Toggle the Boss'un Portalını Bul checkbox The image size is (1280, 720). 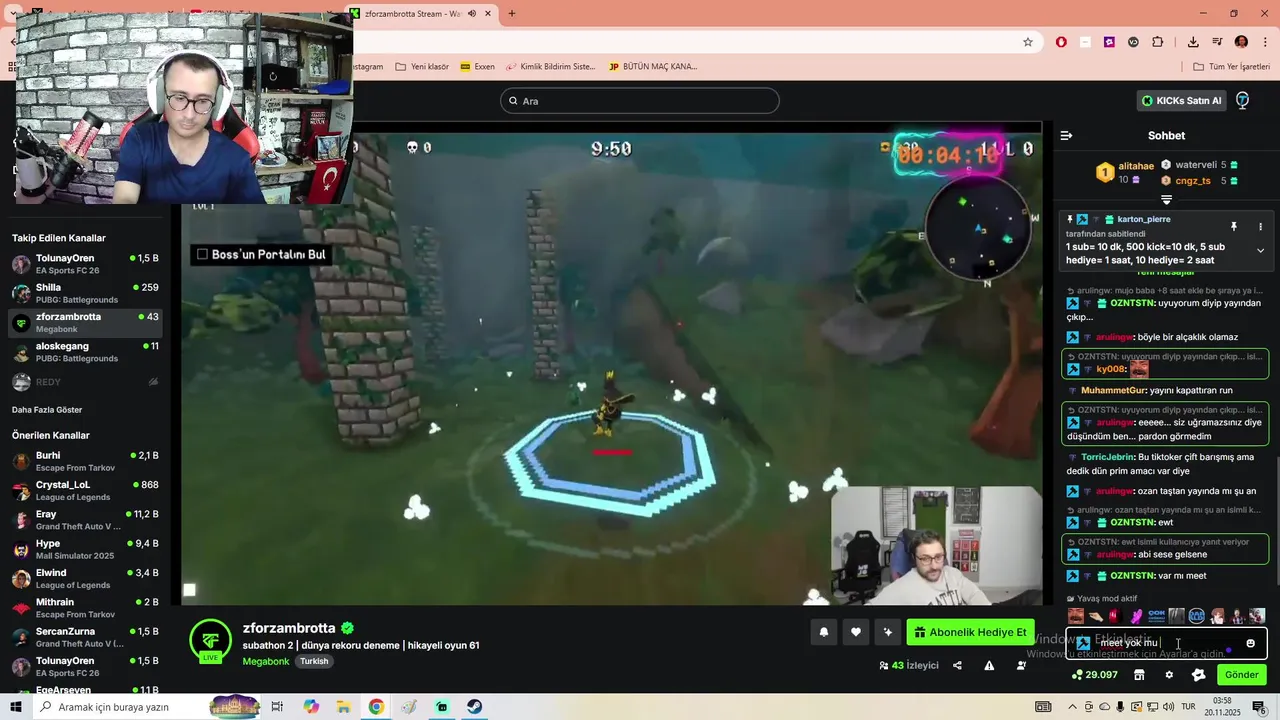202,254
